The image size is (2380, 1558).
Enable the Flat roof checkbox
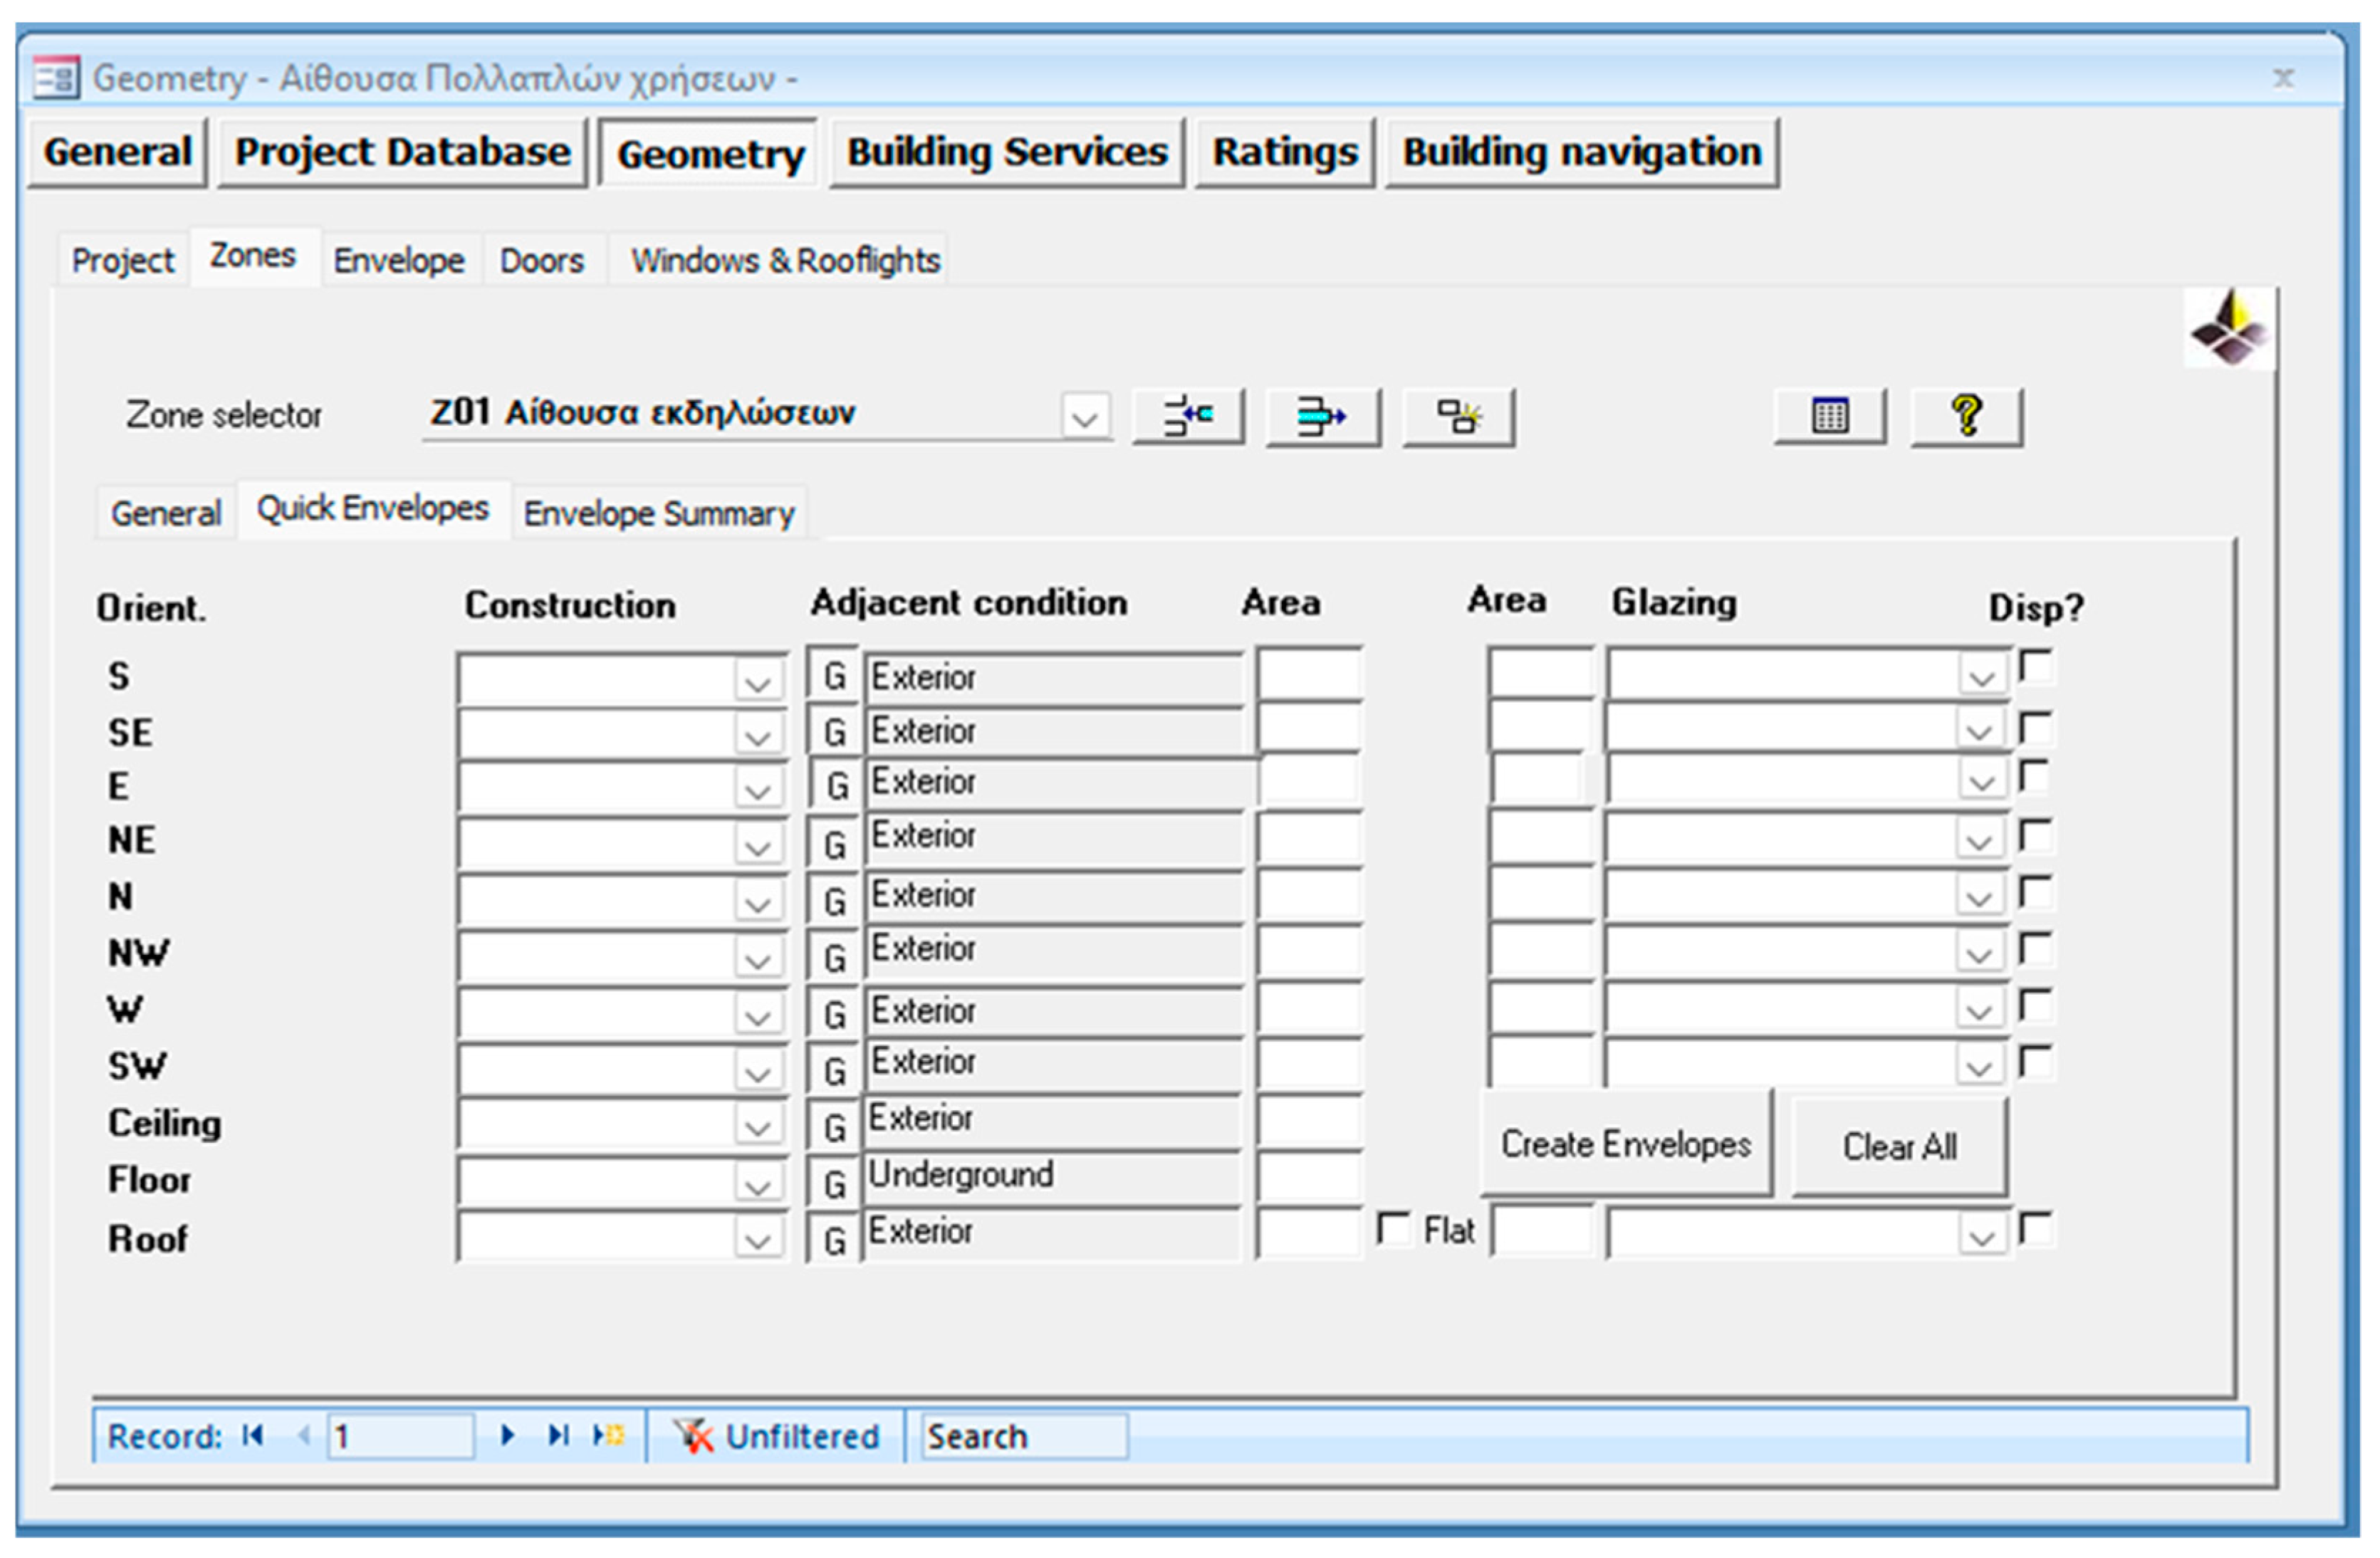coord(1392,1228)
